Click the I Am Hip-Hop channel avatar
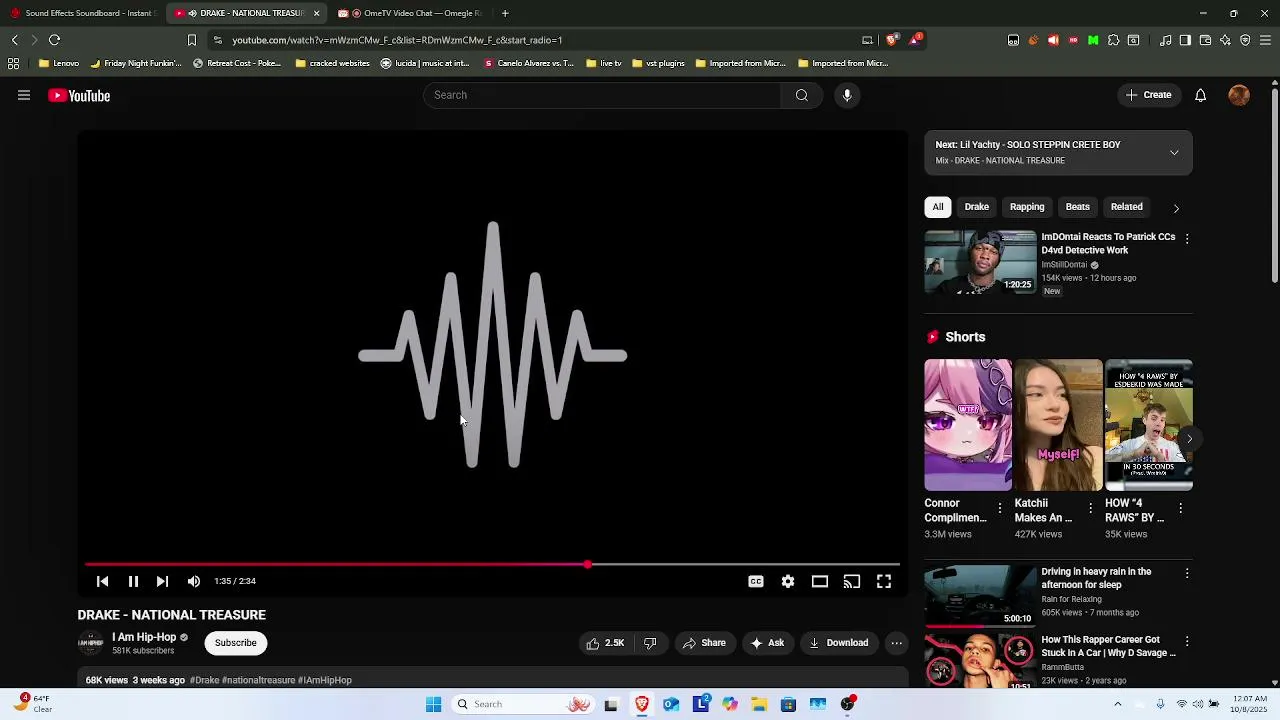1280x720 pixels. (91, 643)
